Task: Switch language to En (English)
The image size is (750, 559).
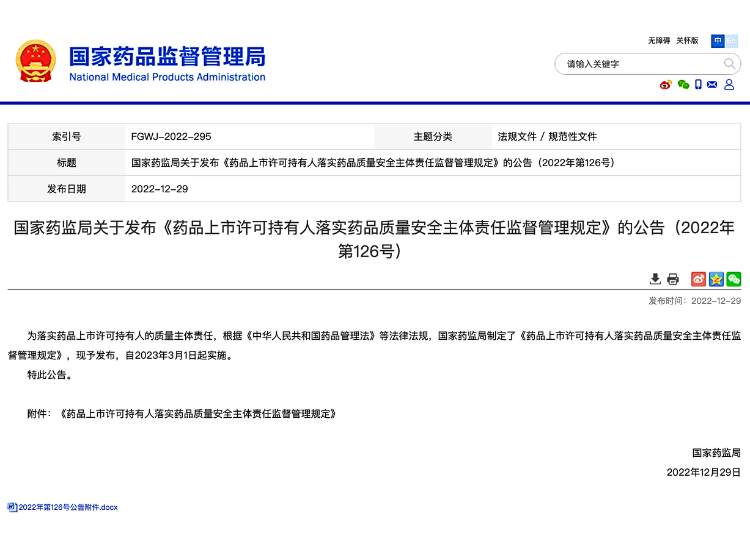Action: click(x=731, y=41)
